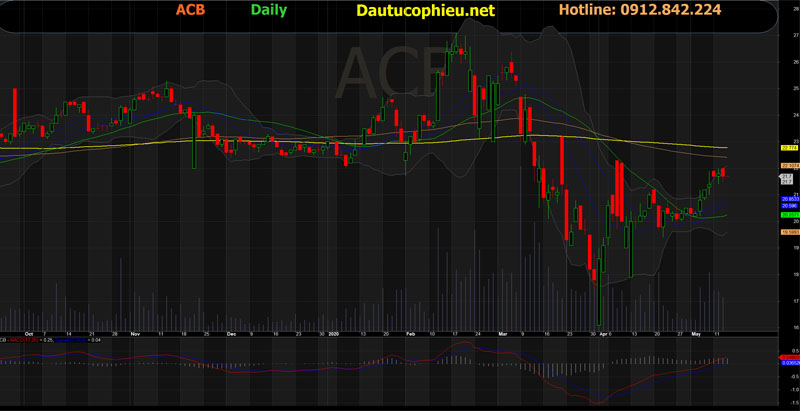
Task: Click the ACB ticker label in header
Action: pyautogui.click(x=190, y=10)
